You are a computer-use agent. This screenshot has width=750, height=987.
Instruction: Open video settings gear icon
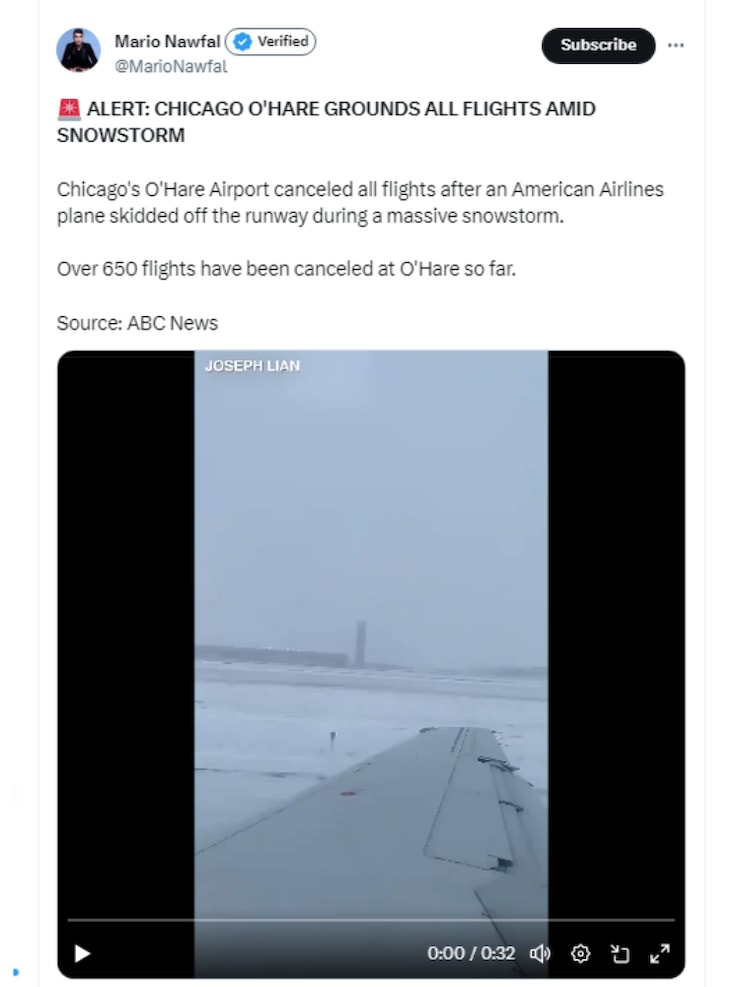pos(580,954)
